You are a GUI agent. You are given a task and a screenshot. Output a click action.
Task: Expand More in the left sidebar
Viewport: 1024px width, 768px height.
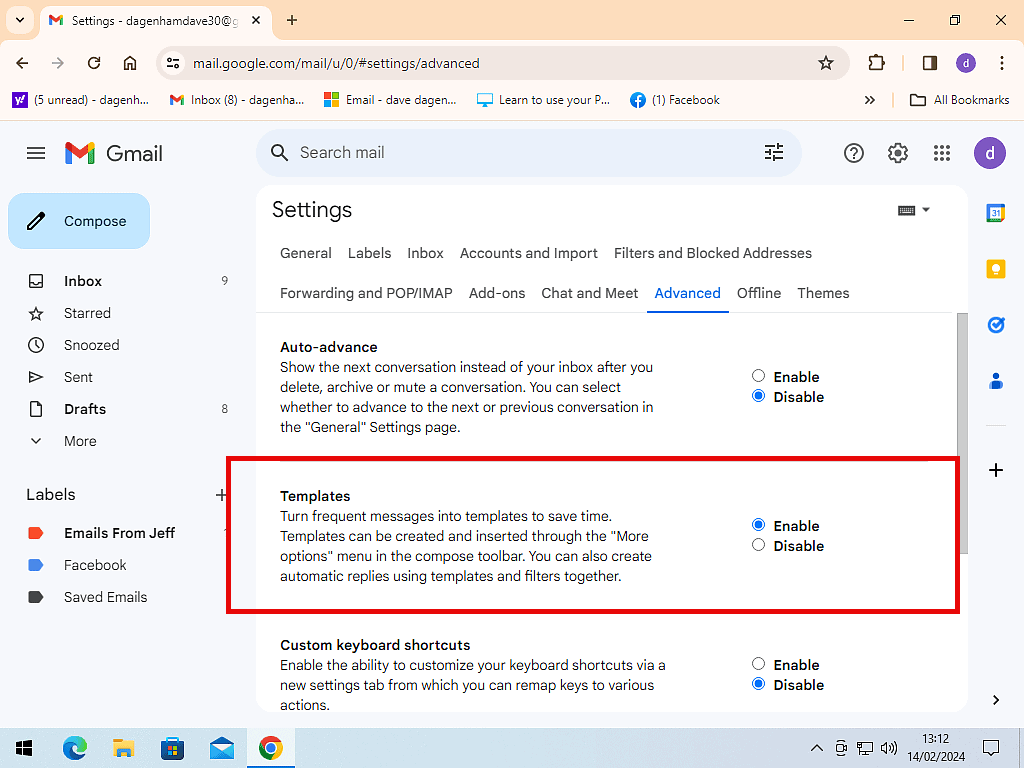tap(80, 441)
